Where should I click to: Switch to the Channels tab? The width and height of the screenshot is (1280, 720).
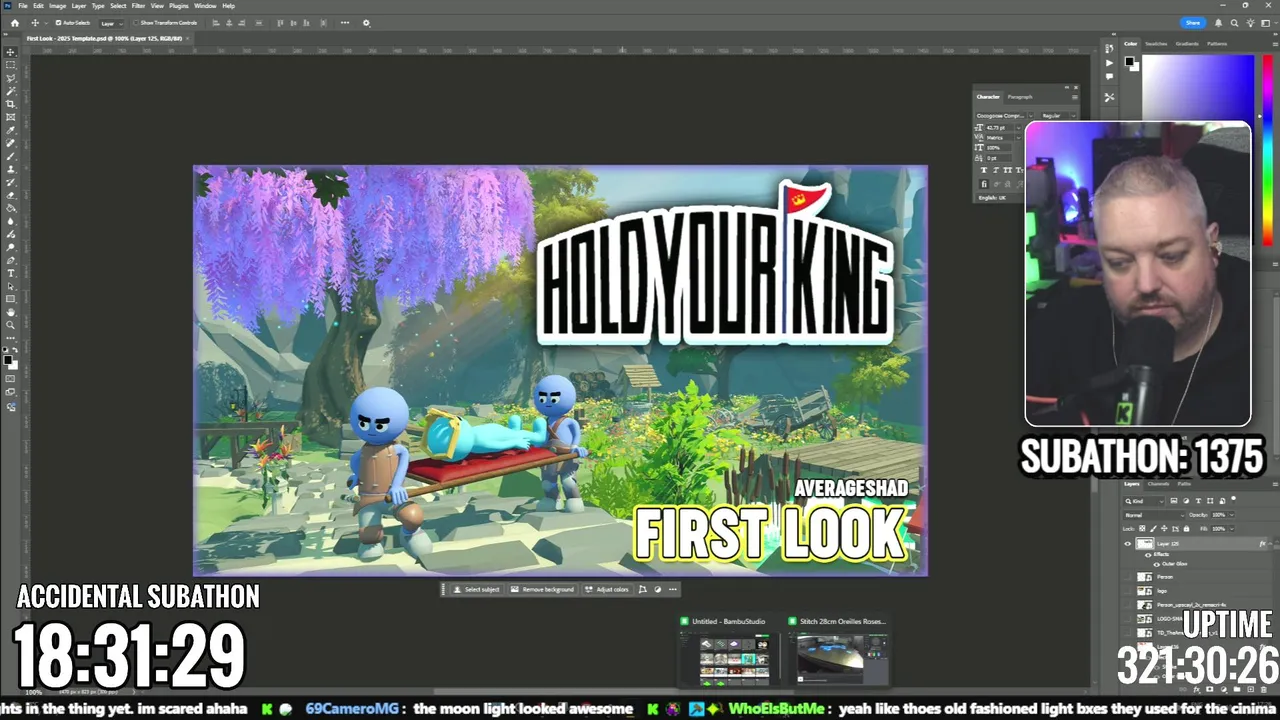[1158, 484]
